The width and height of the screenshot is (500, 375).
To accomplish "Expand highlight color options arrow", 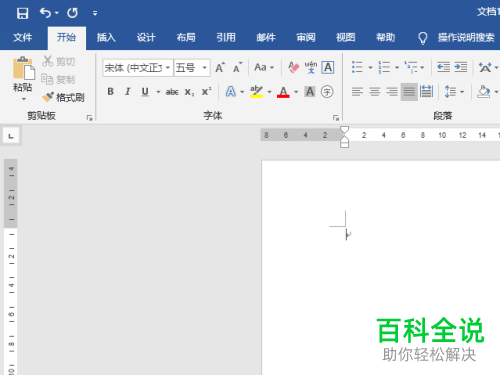I will 269,92.
